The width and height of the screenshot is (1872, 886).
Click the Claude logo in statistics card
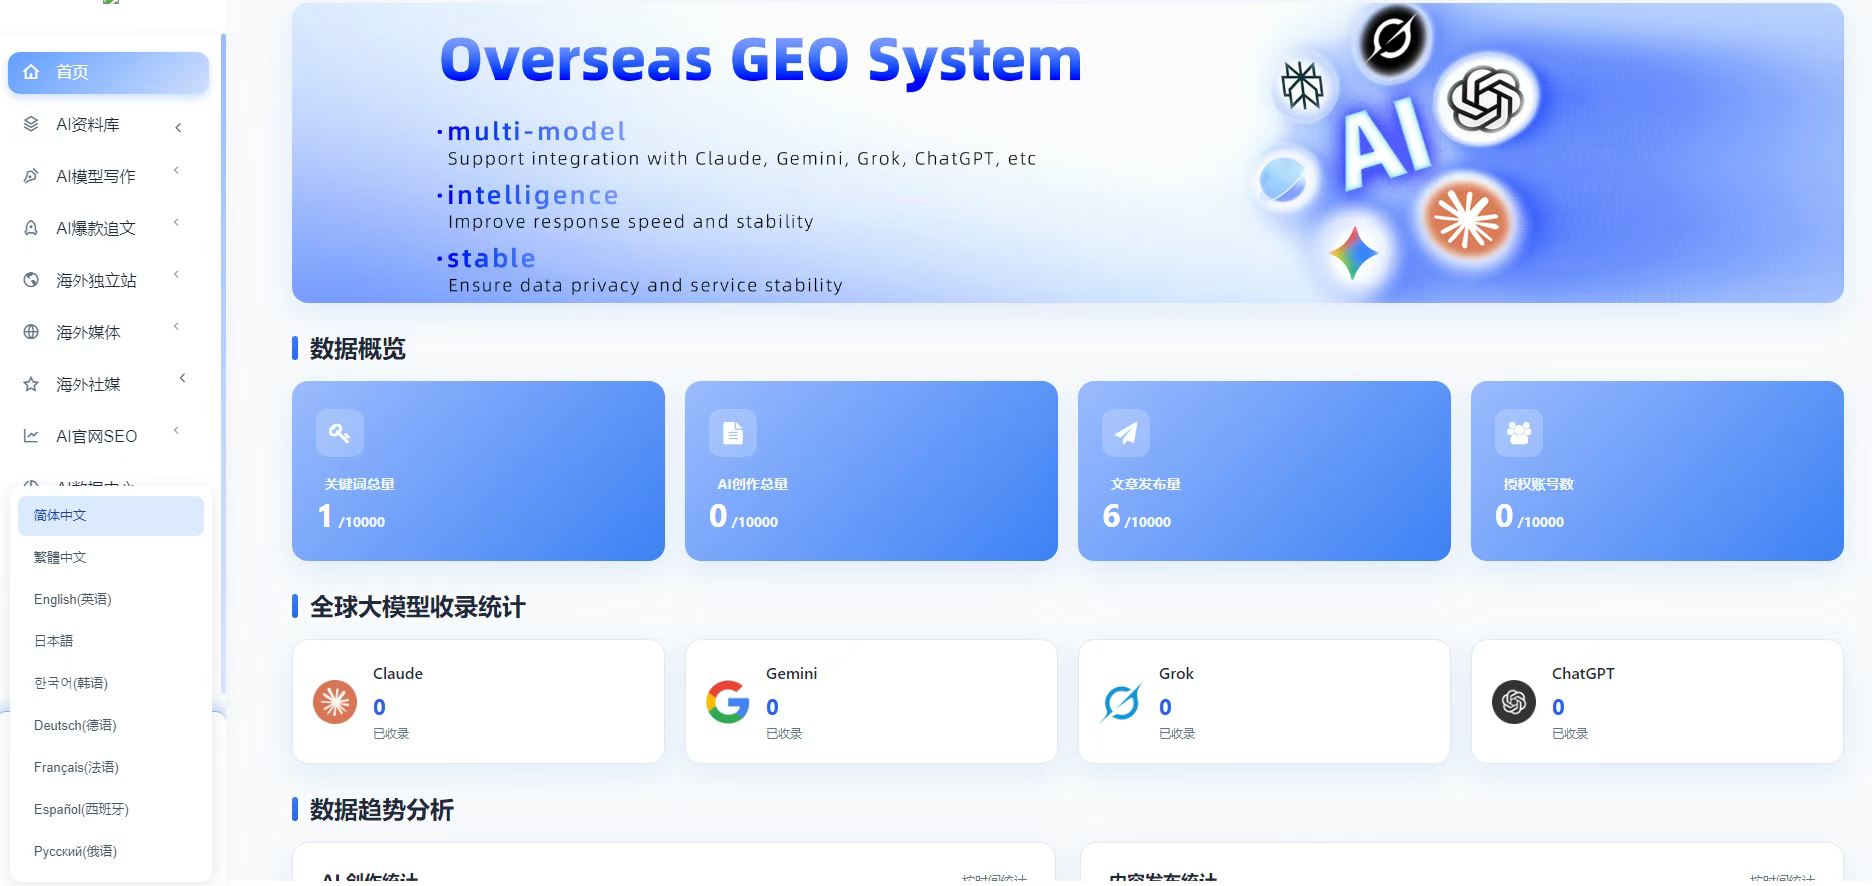pos(335,702)
